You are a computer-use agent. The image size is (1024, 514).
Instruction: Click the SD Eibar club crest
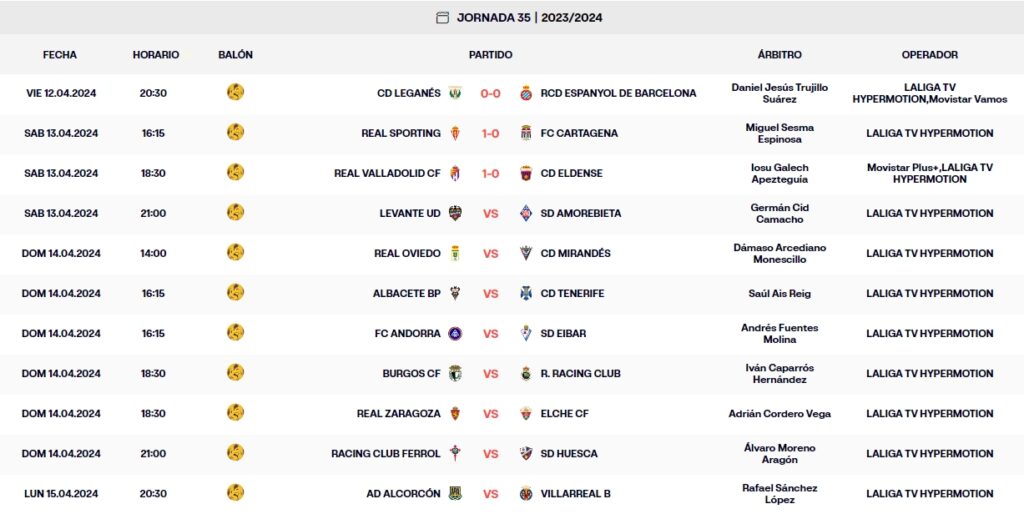click(x=526, y=333)
